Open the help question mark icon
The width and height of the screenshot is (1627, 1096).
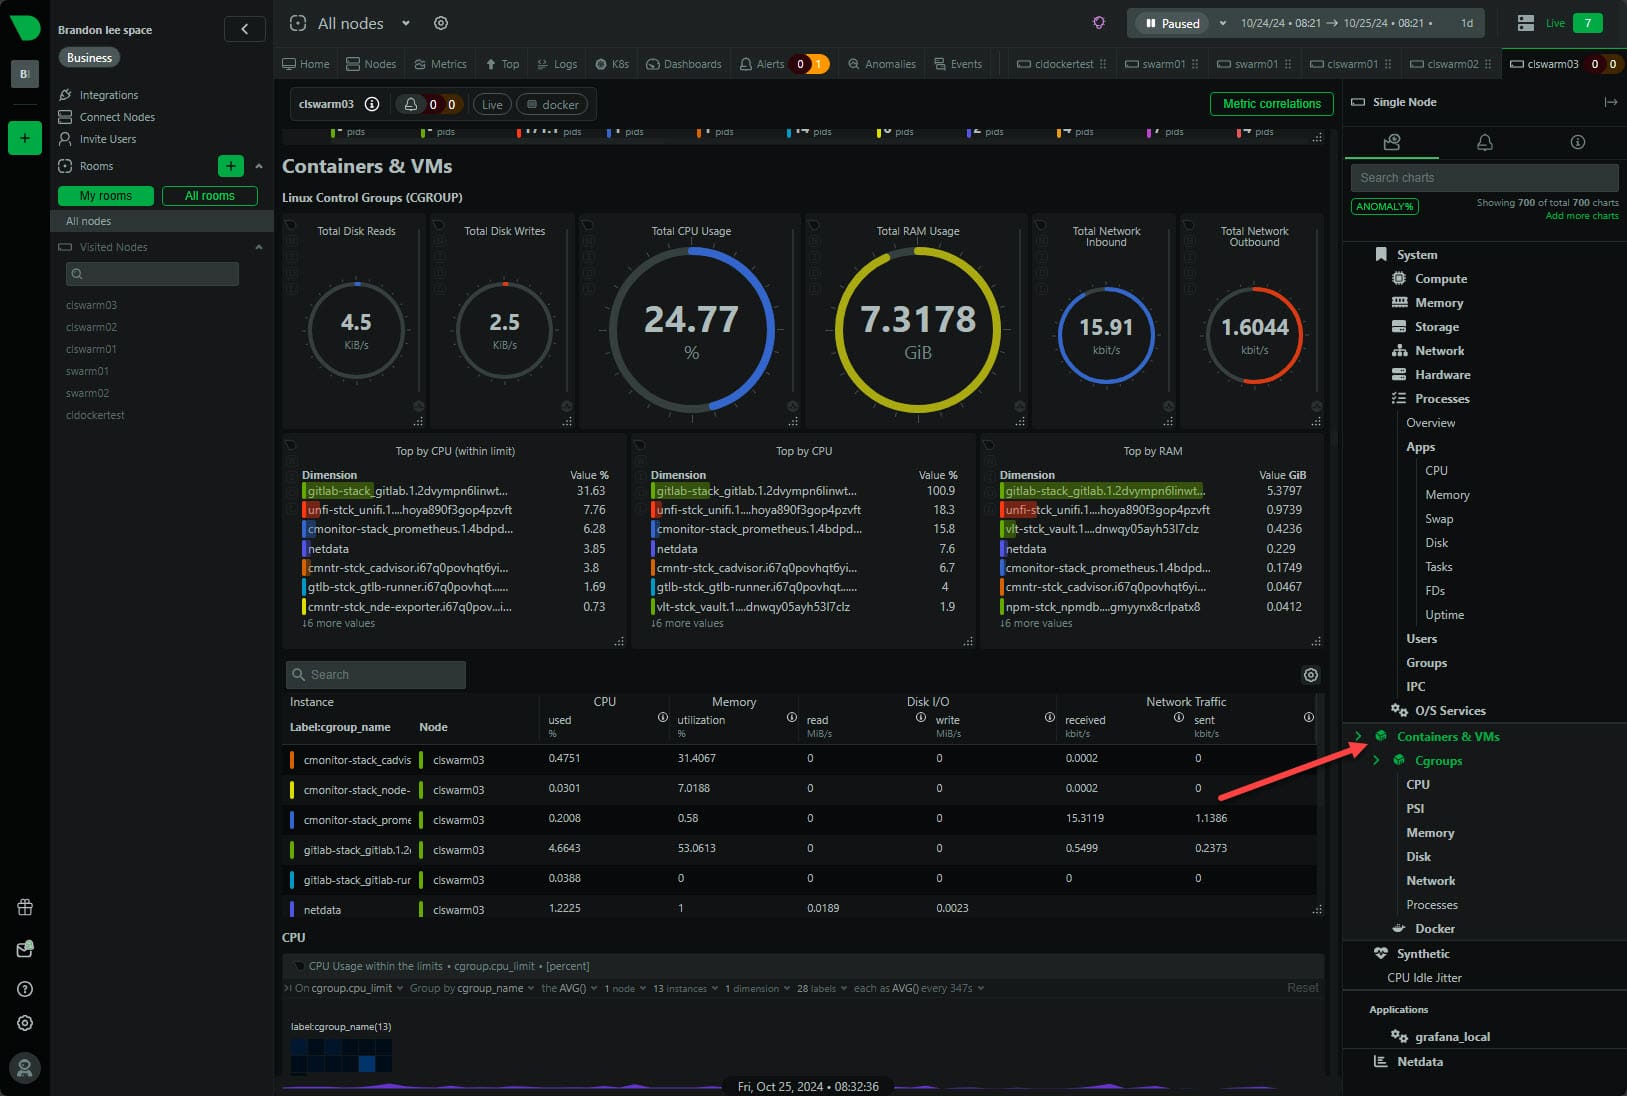pyautogui.click(x=25, y=989)
